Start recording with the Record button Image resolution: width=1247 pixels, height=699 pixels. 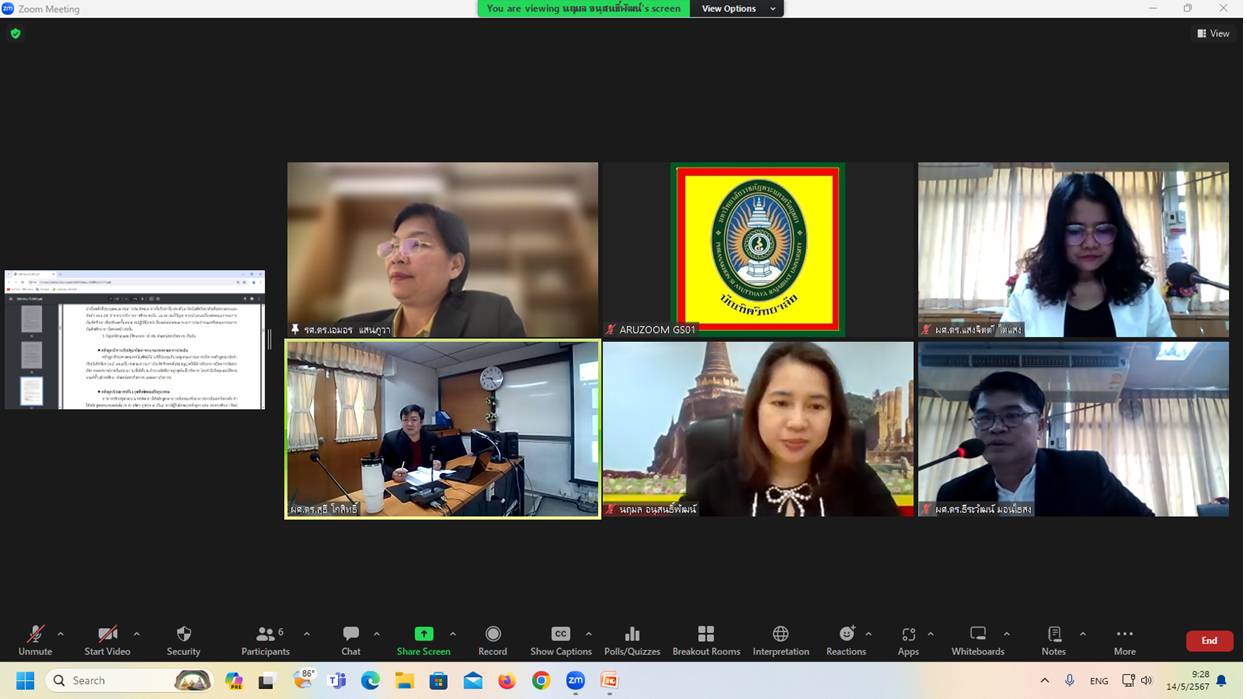tap(493, 640)
